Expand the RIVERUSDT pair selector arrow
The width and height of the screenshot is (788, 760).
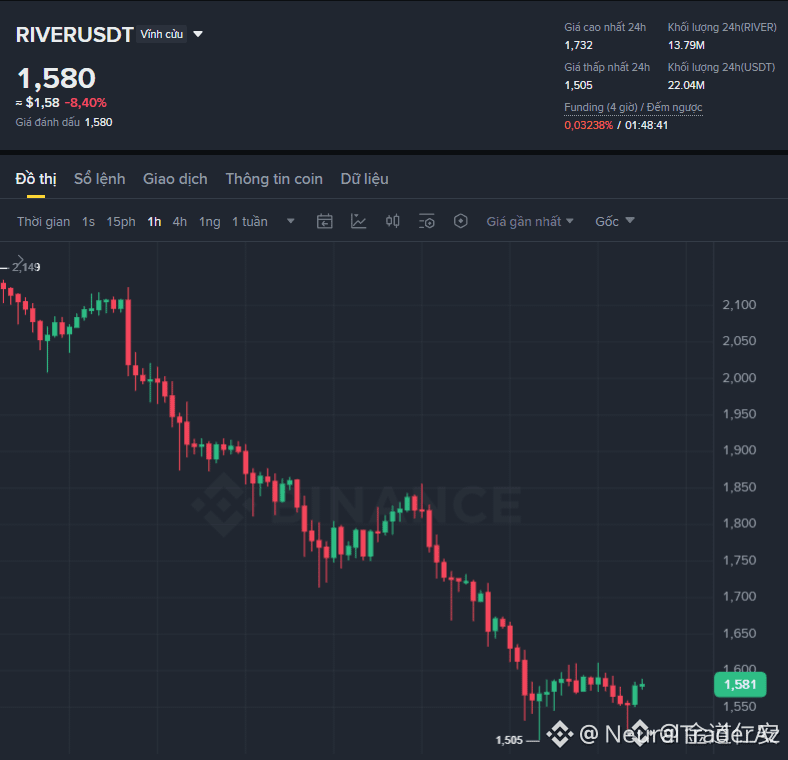(x=198, y=34)
